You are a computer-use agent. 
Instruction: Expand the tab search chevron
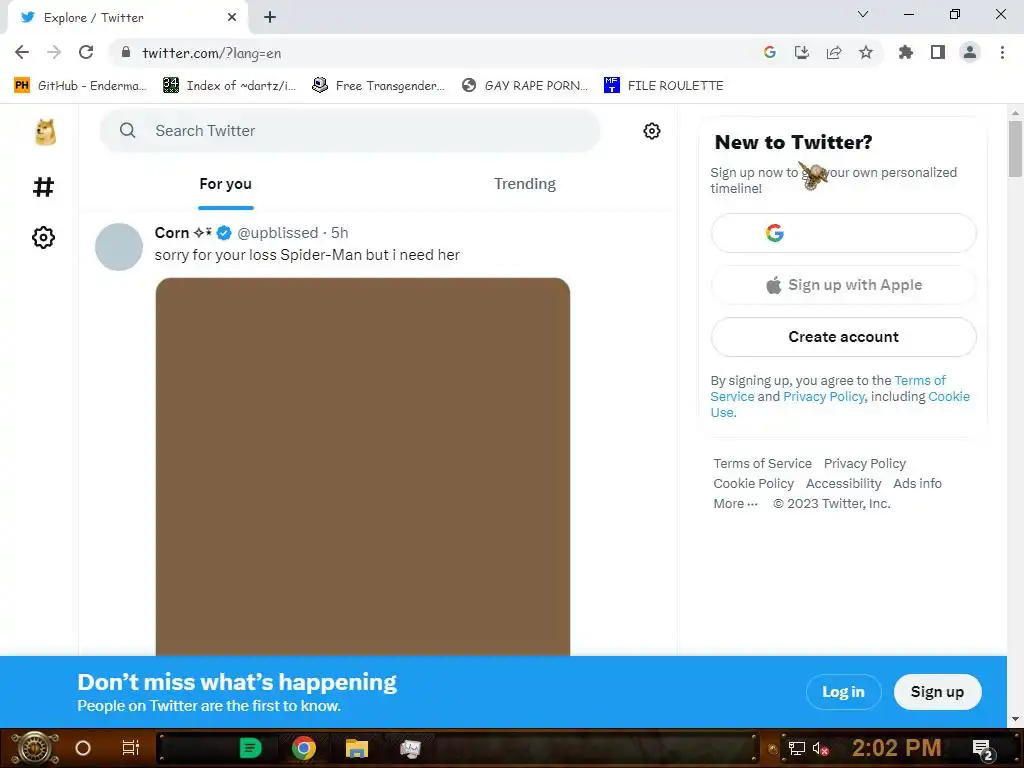click(x=863, y=14)
